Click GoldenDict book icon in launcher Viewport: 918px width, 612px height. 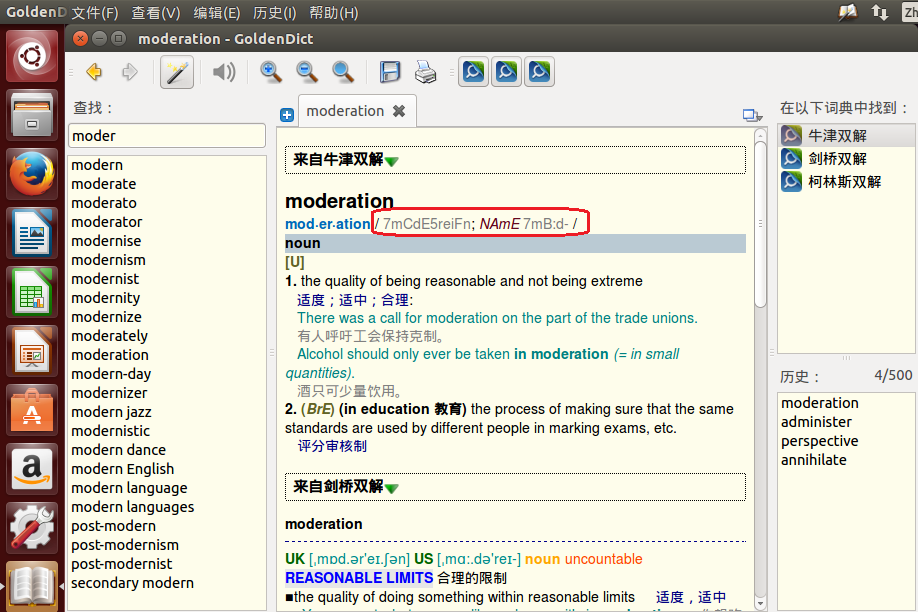point(32,585)
